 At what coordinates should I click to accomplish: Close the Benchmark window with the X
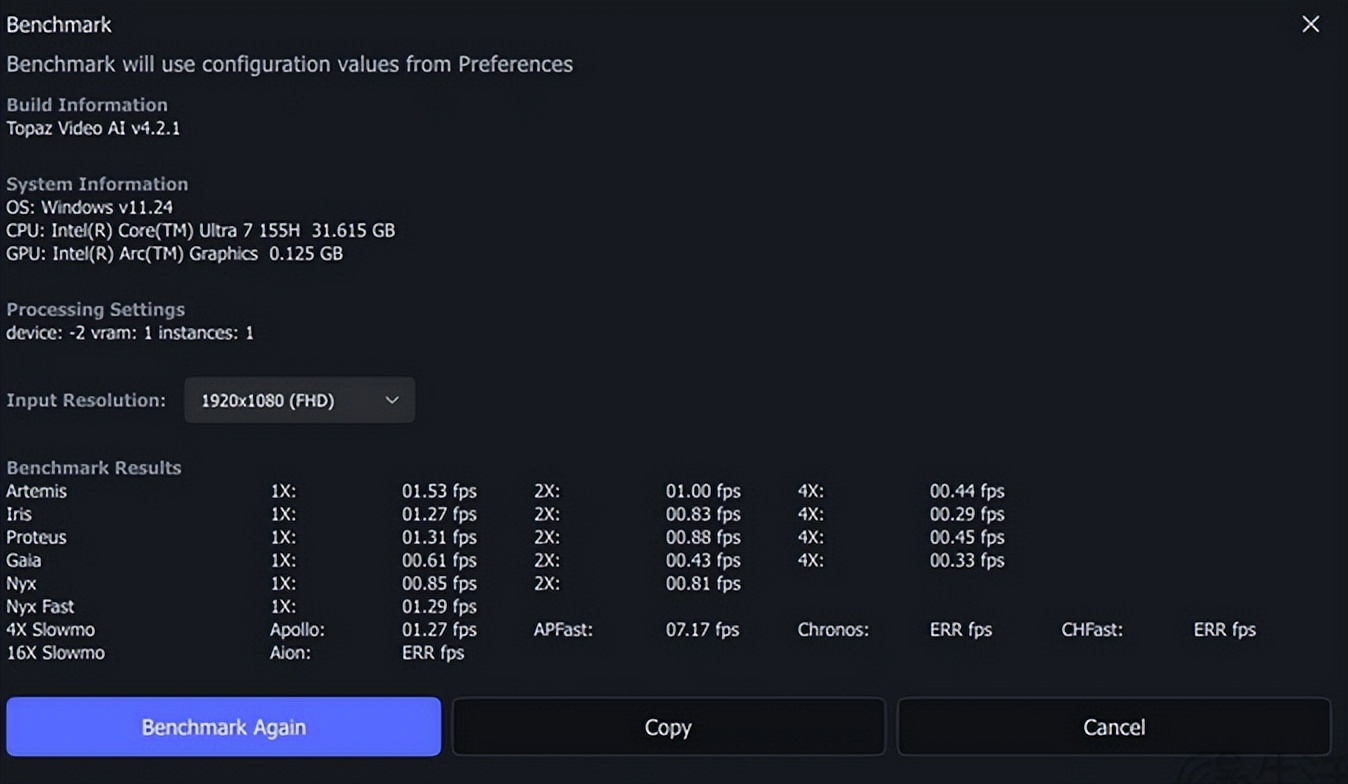[x=1310, y=25]
